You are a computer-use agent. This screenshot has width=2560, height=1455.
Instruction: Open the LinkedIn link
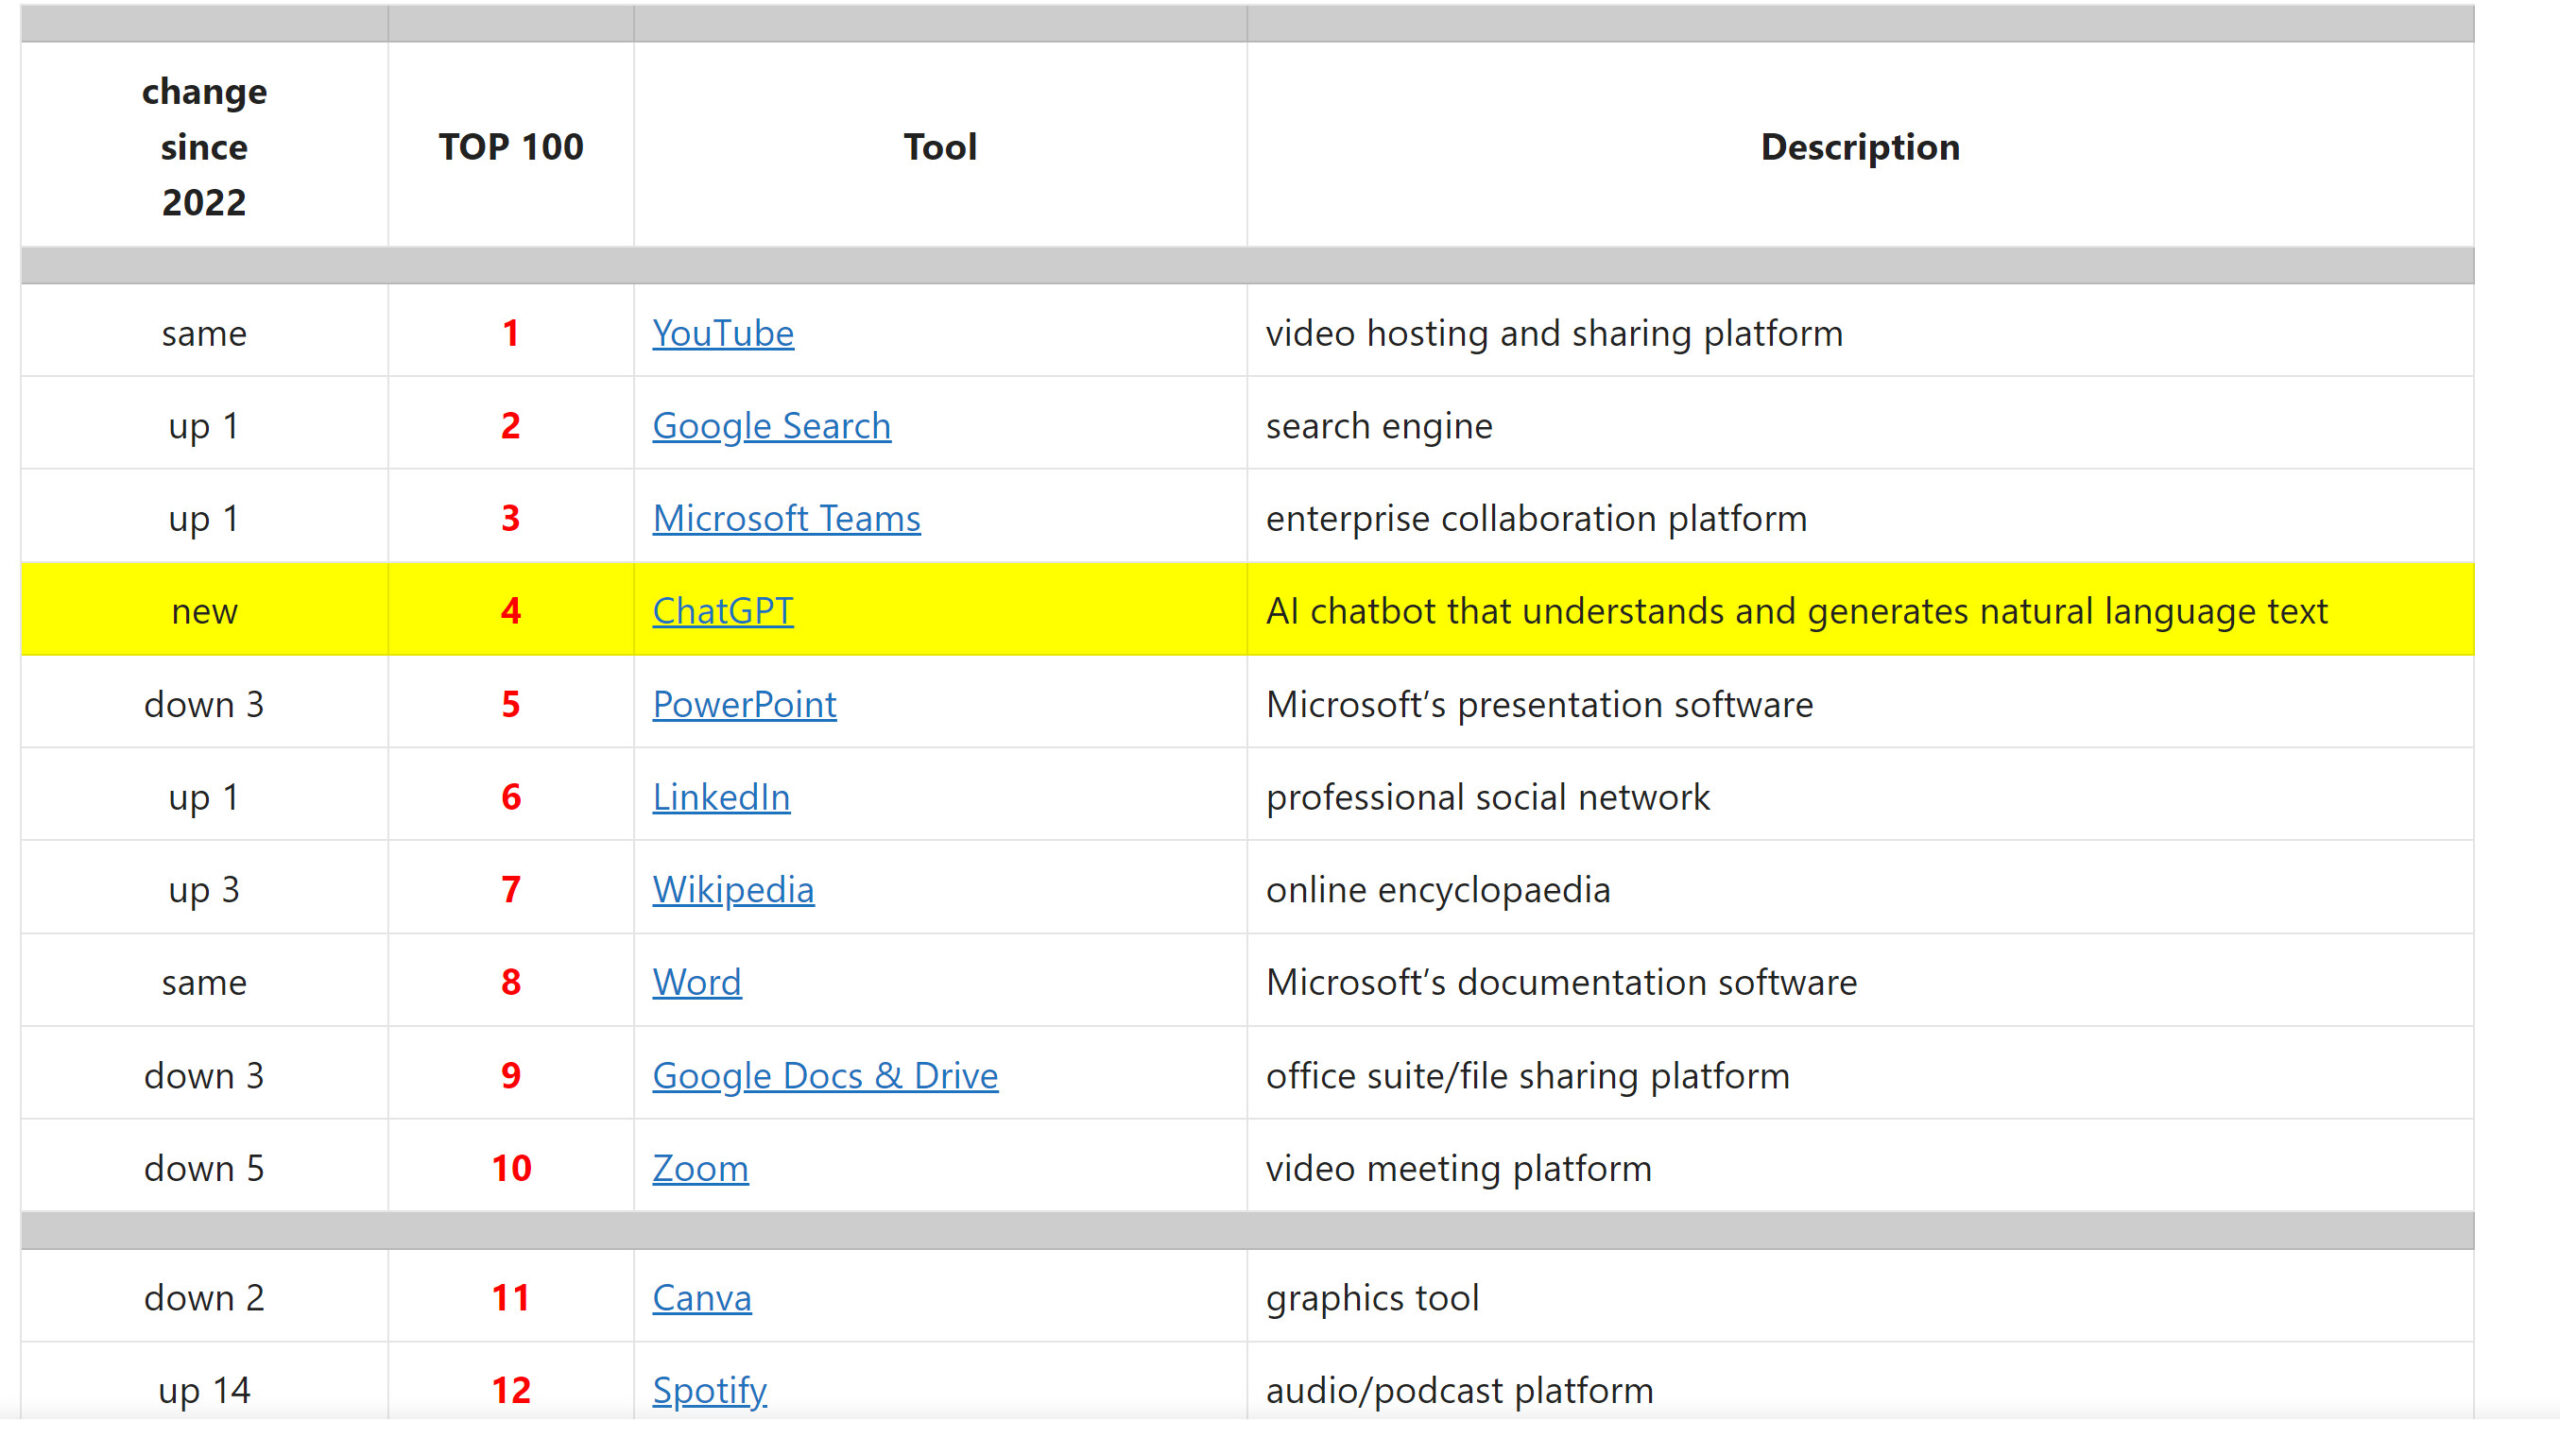click(721, 797)
